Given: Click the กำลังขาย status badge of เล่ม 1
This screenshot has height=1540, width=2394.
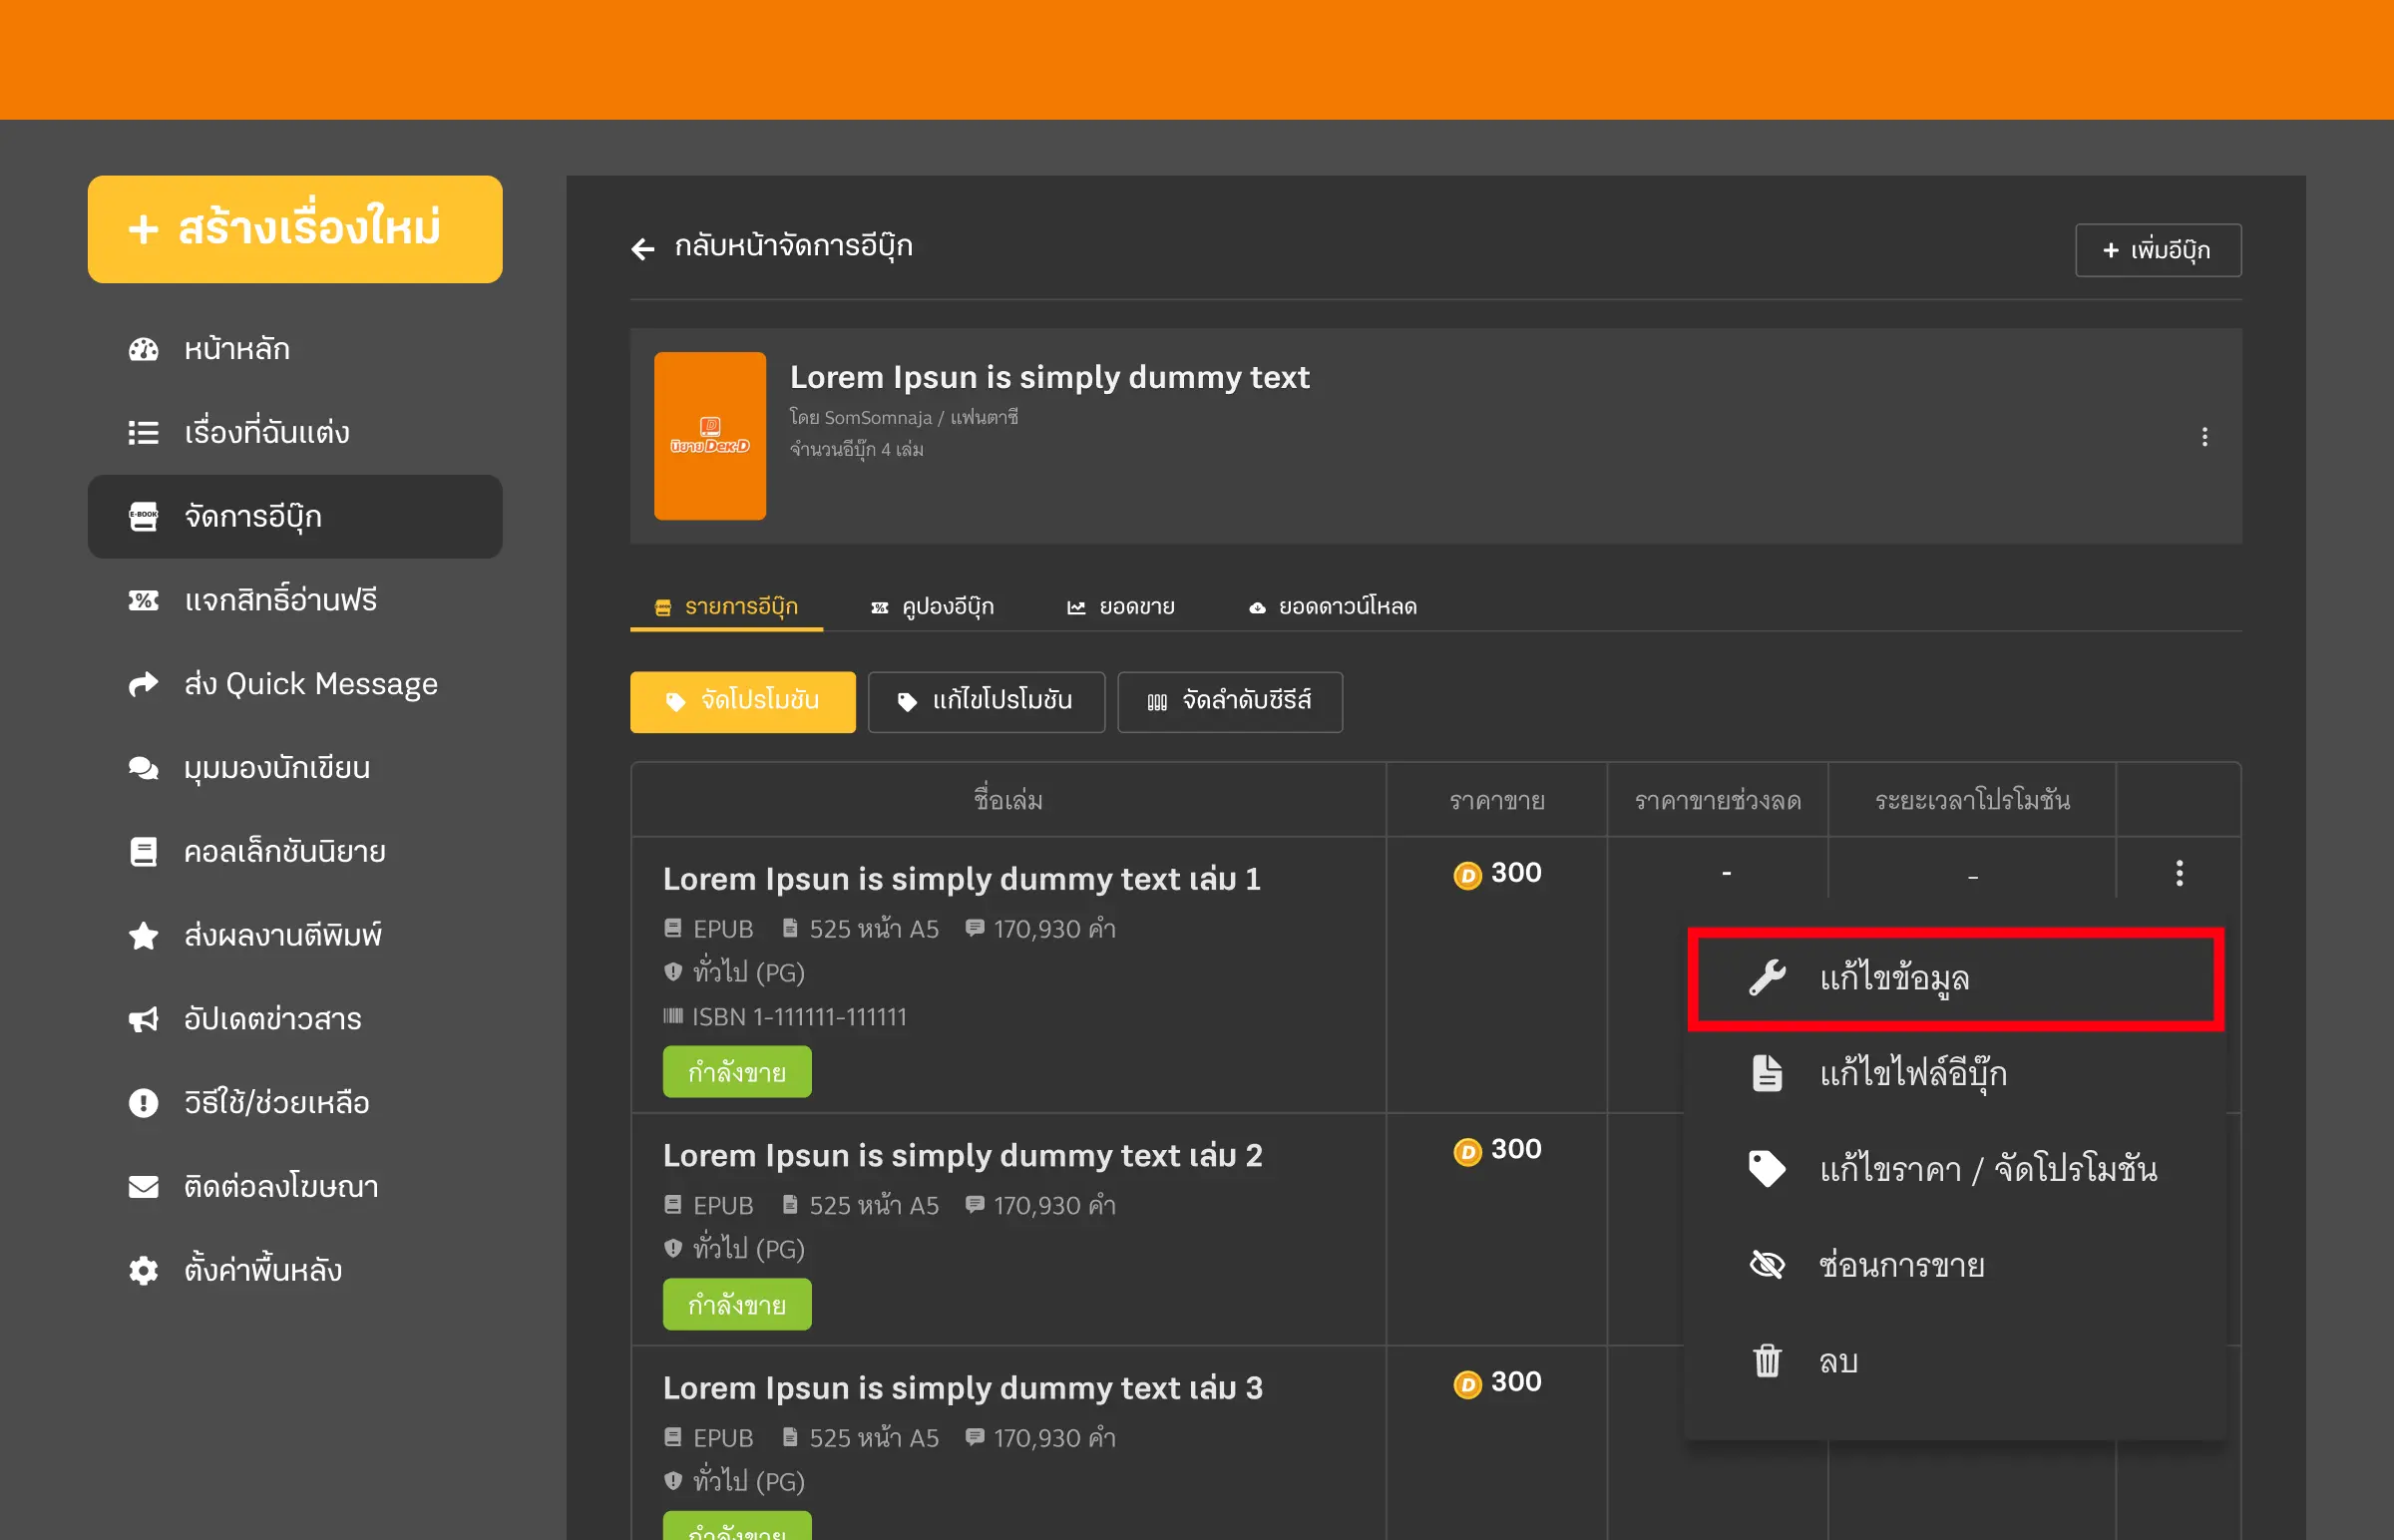Looking at the screenshot, I should coord(737,1073).
